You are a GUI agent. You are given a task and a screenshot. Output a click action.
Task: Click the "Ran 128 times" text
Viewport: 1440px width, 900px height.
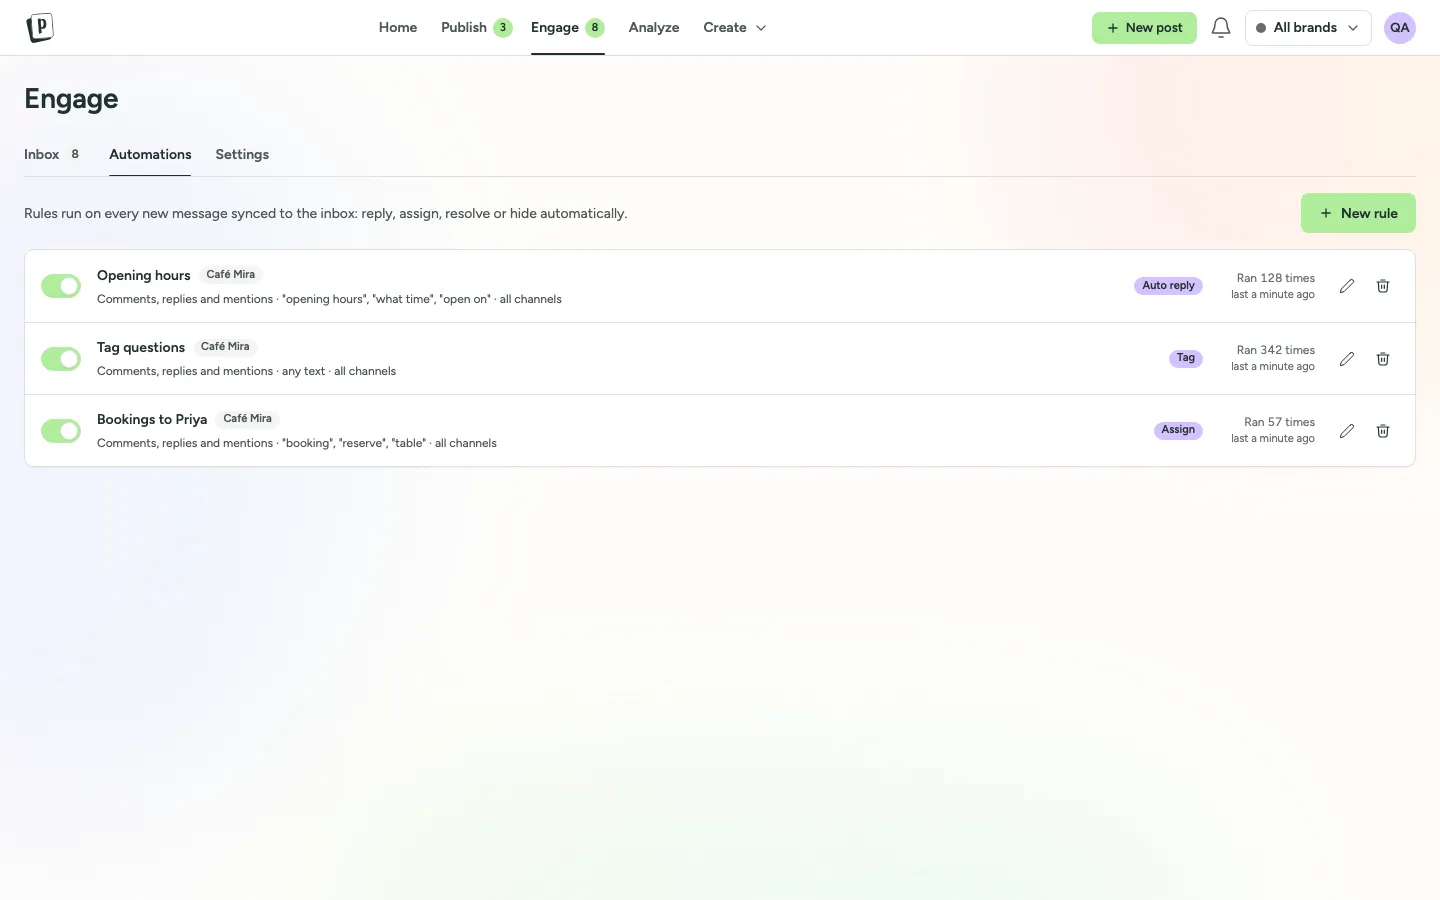pyautogui.click(x=1276, y=278)
